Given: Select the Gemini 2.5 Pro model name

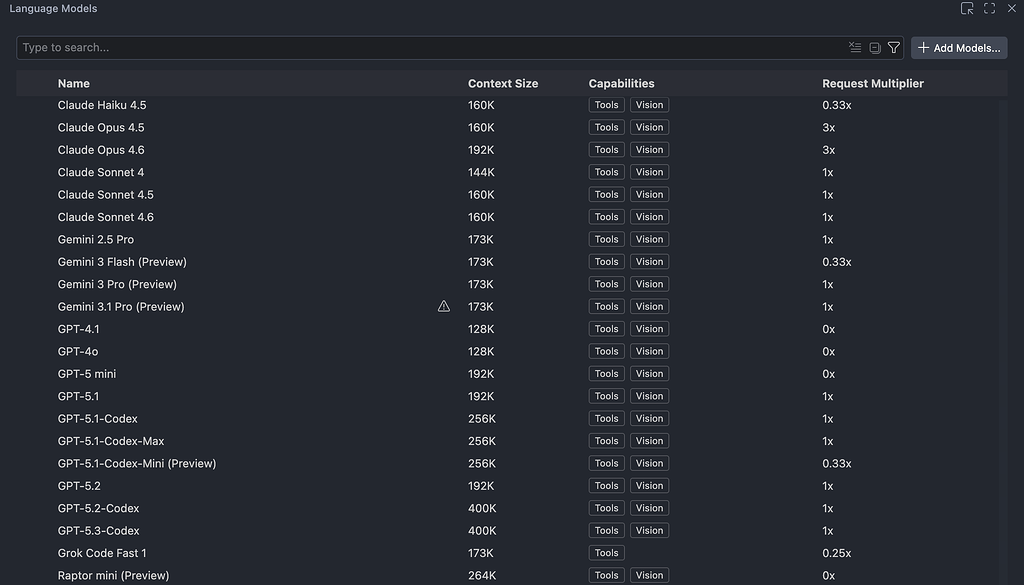Looking at the screenshot, I should click(95, 240).
